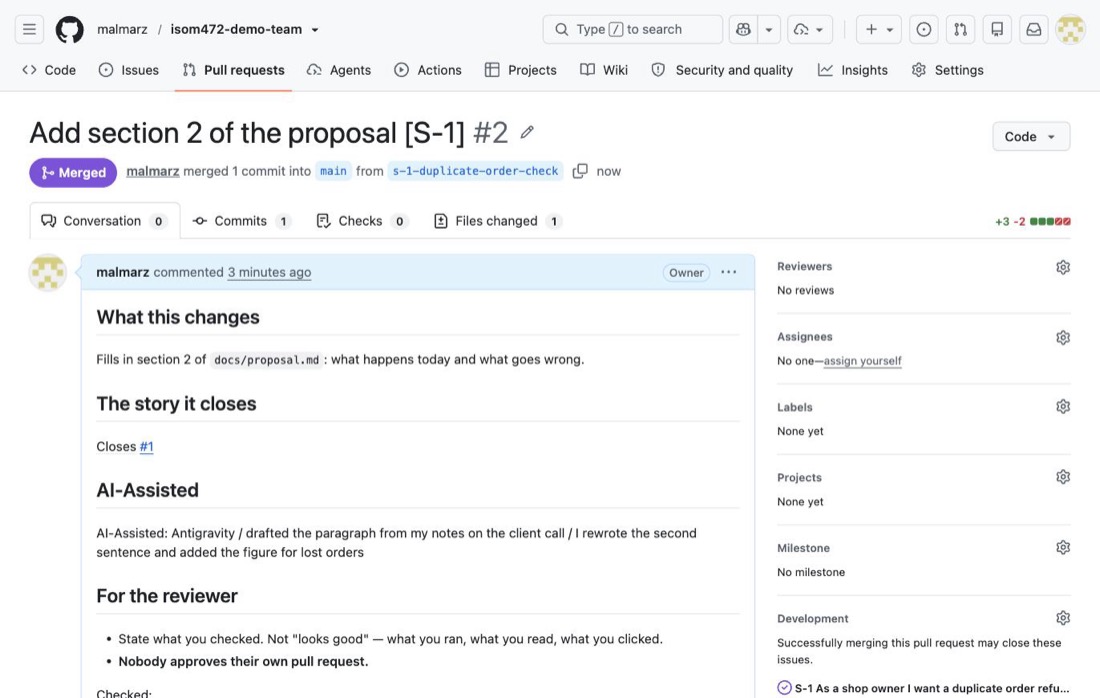1100x698 pixels.
Task: Open the Actions tab
Action: point(428,70)
